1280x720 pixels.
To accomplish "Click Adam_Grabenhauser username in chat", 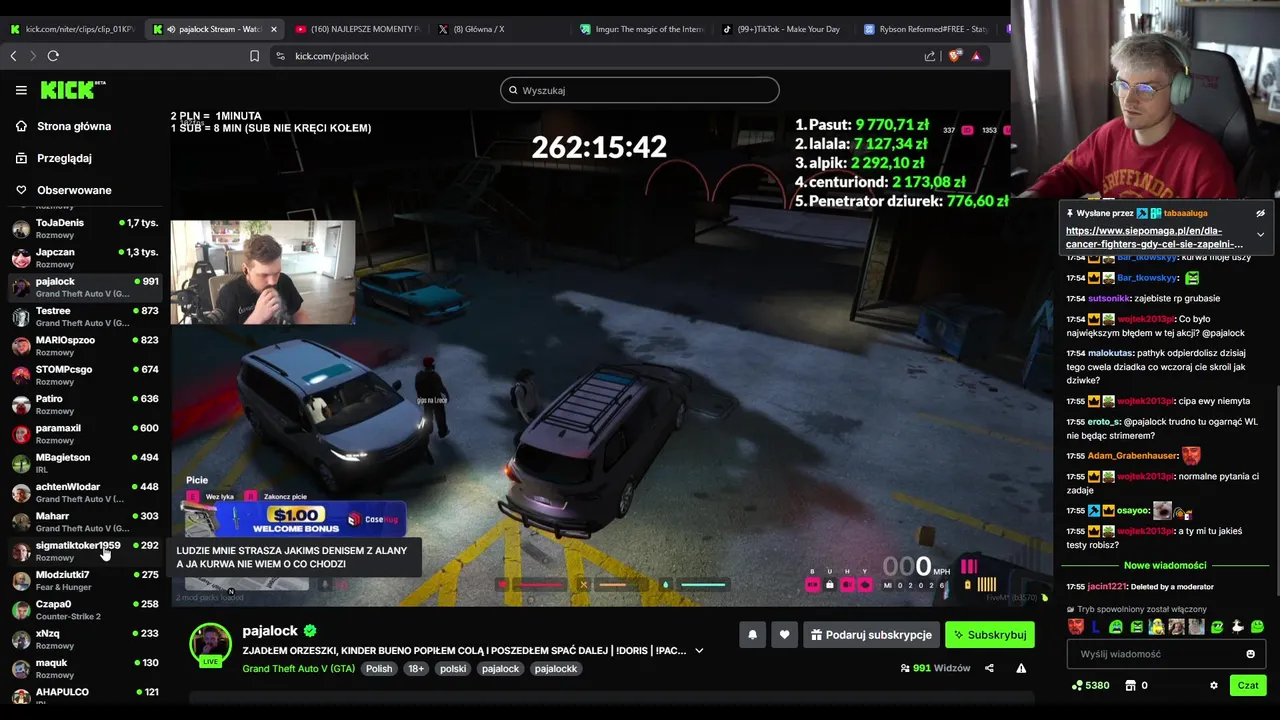I will click(x=1131, y=456).
